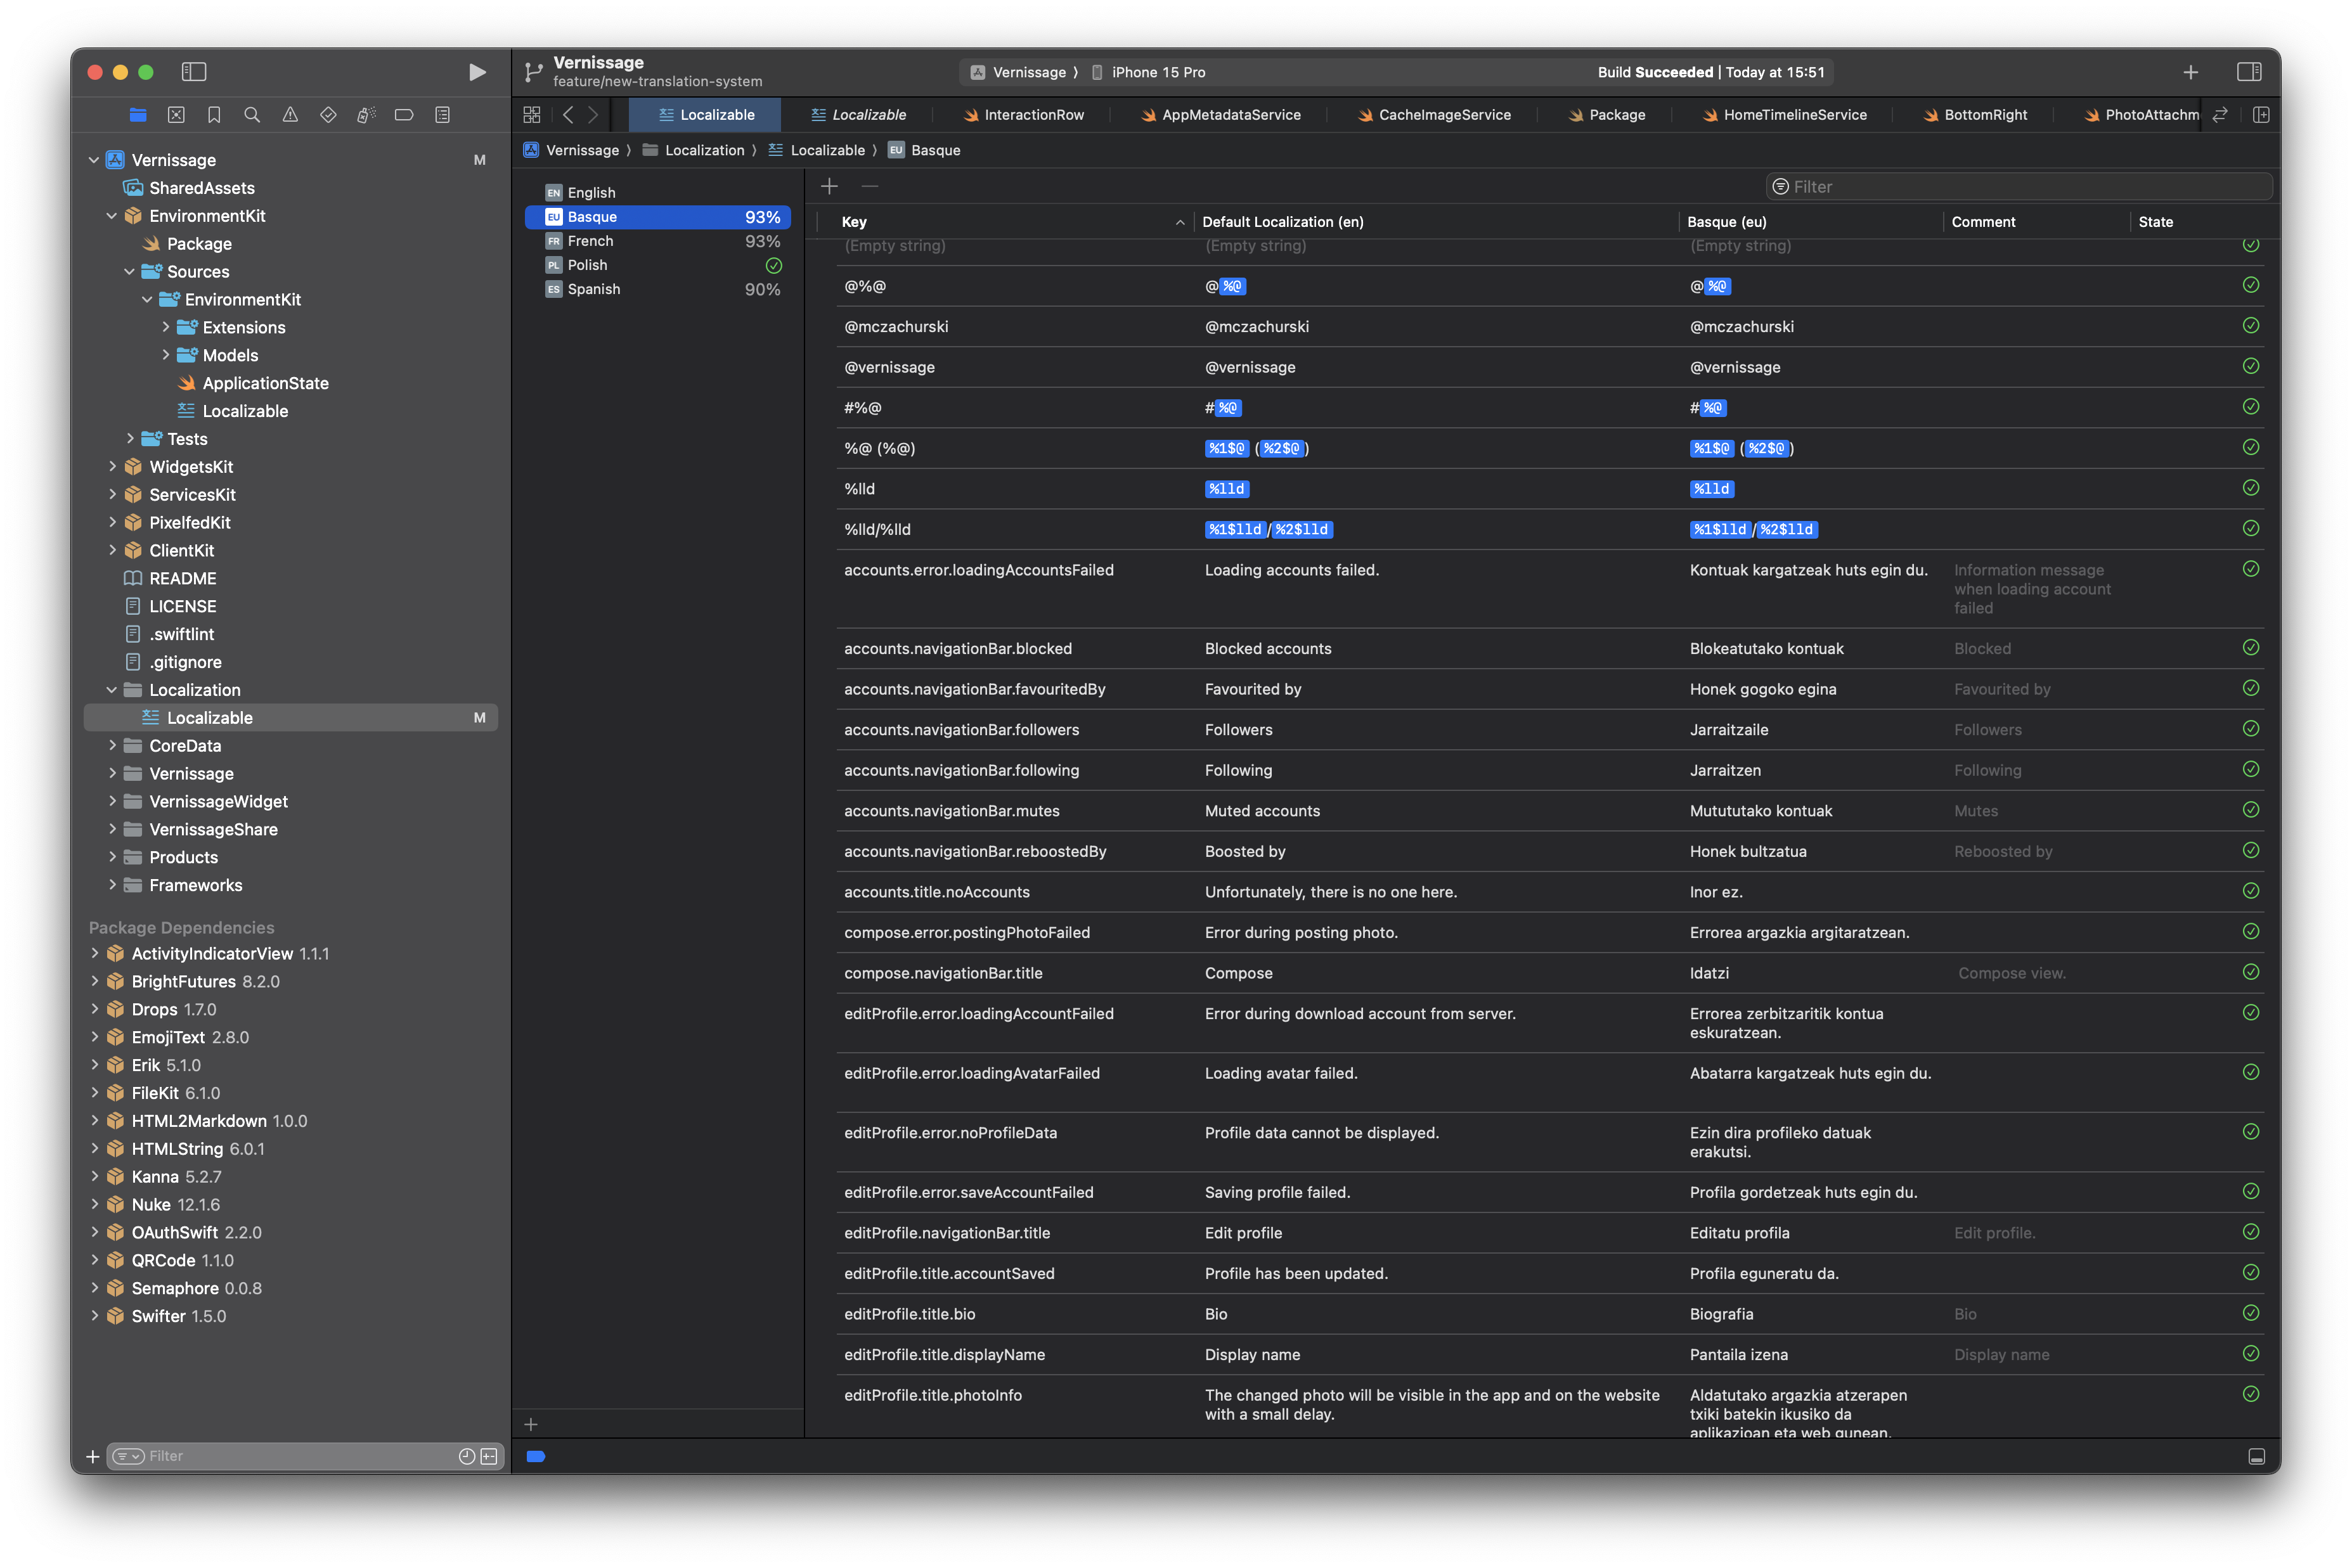This screenshot has width=2352, height=1568.
Task: Expand the WidgetsKit package folder
Action: click(113, 467)
